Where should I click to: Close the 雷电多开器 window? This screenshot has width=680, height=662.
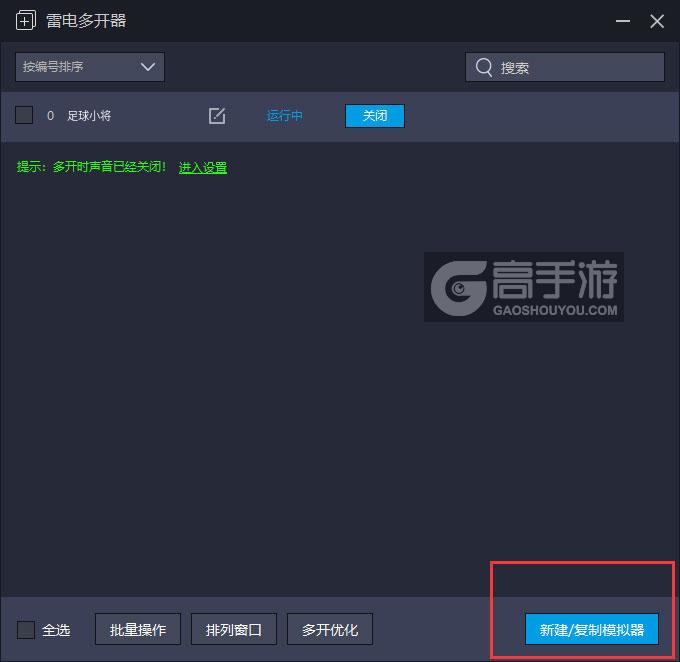coord(657,21)
